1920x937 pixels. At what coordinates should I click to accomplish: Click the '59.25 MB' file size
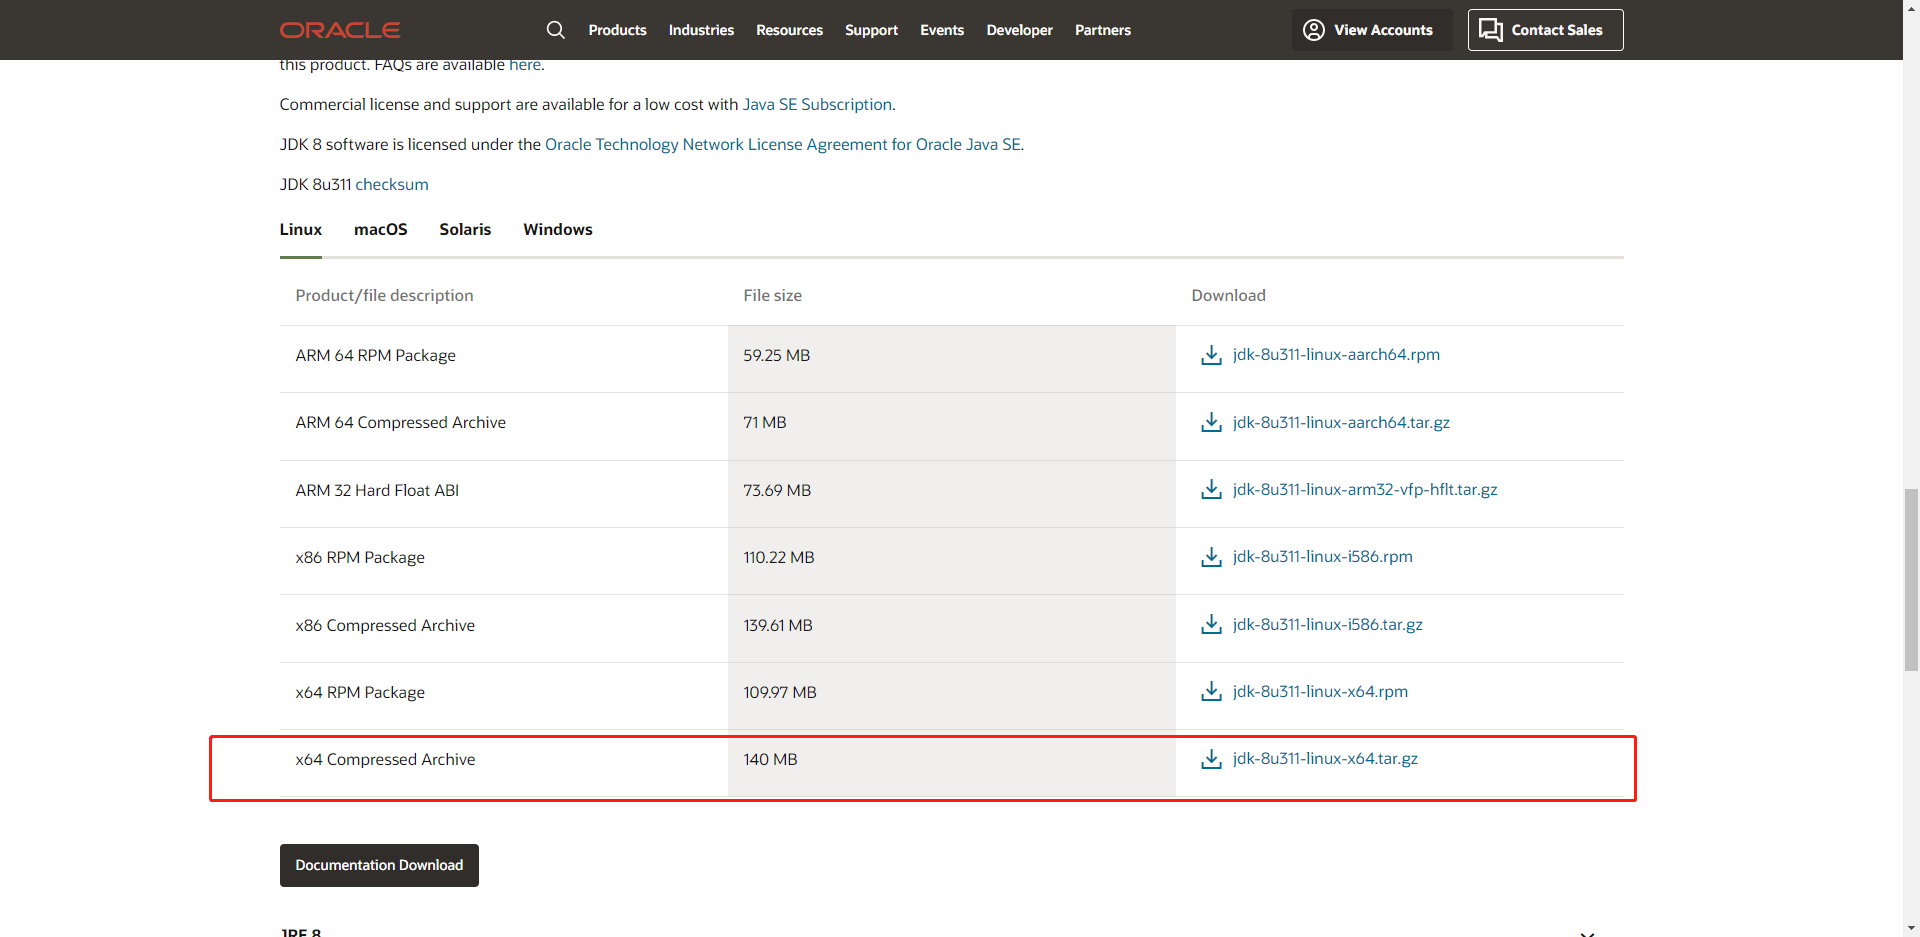coord(776,355)
